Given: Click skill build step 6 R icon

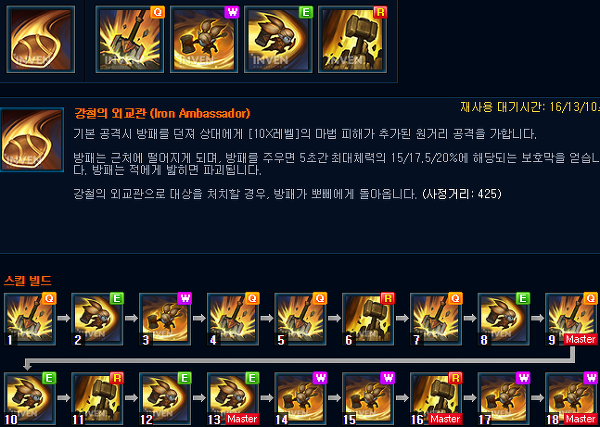Looking at the screenshot, I should coord(368,319).
